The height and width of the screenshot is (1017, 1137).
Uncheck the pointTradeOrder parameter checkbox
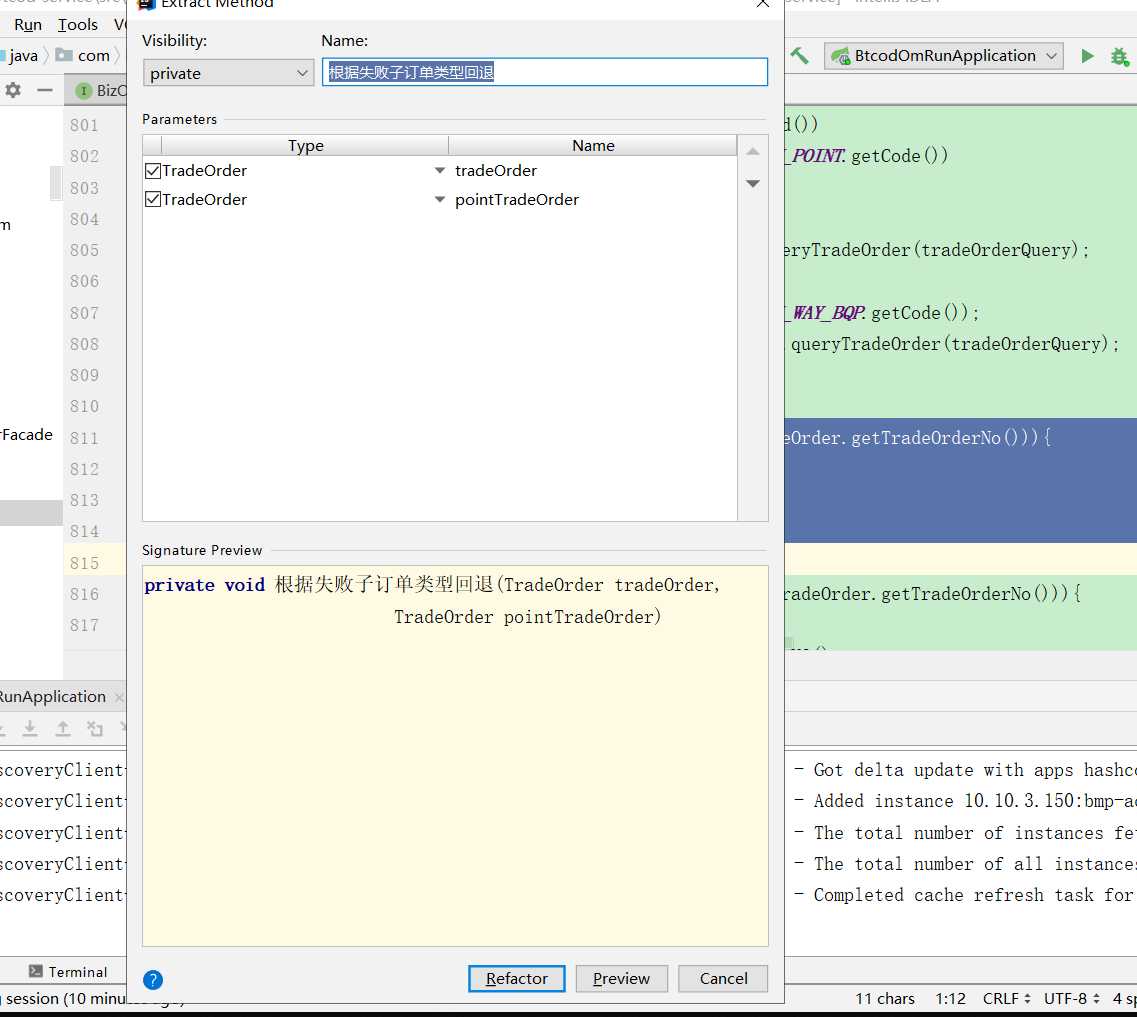pos(152,199)
